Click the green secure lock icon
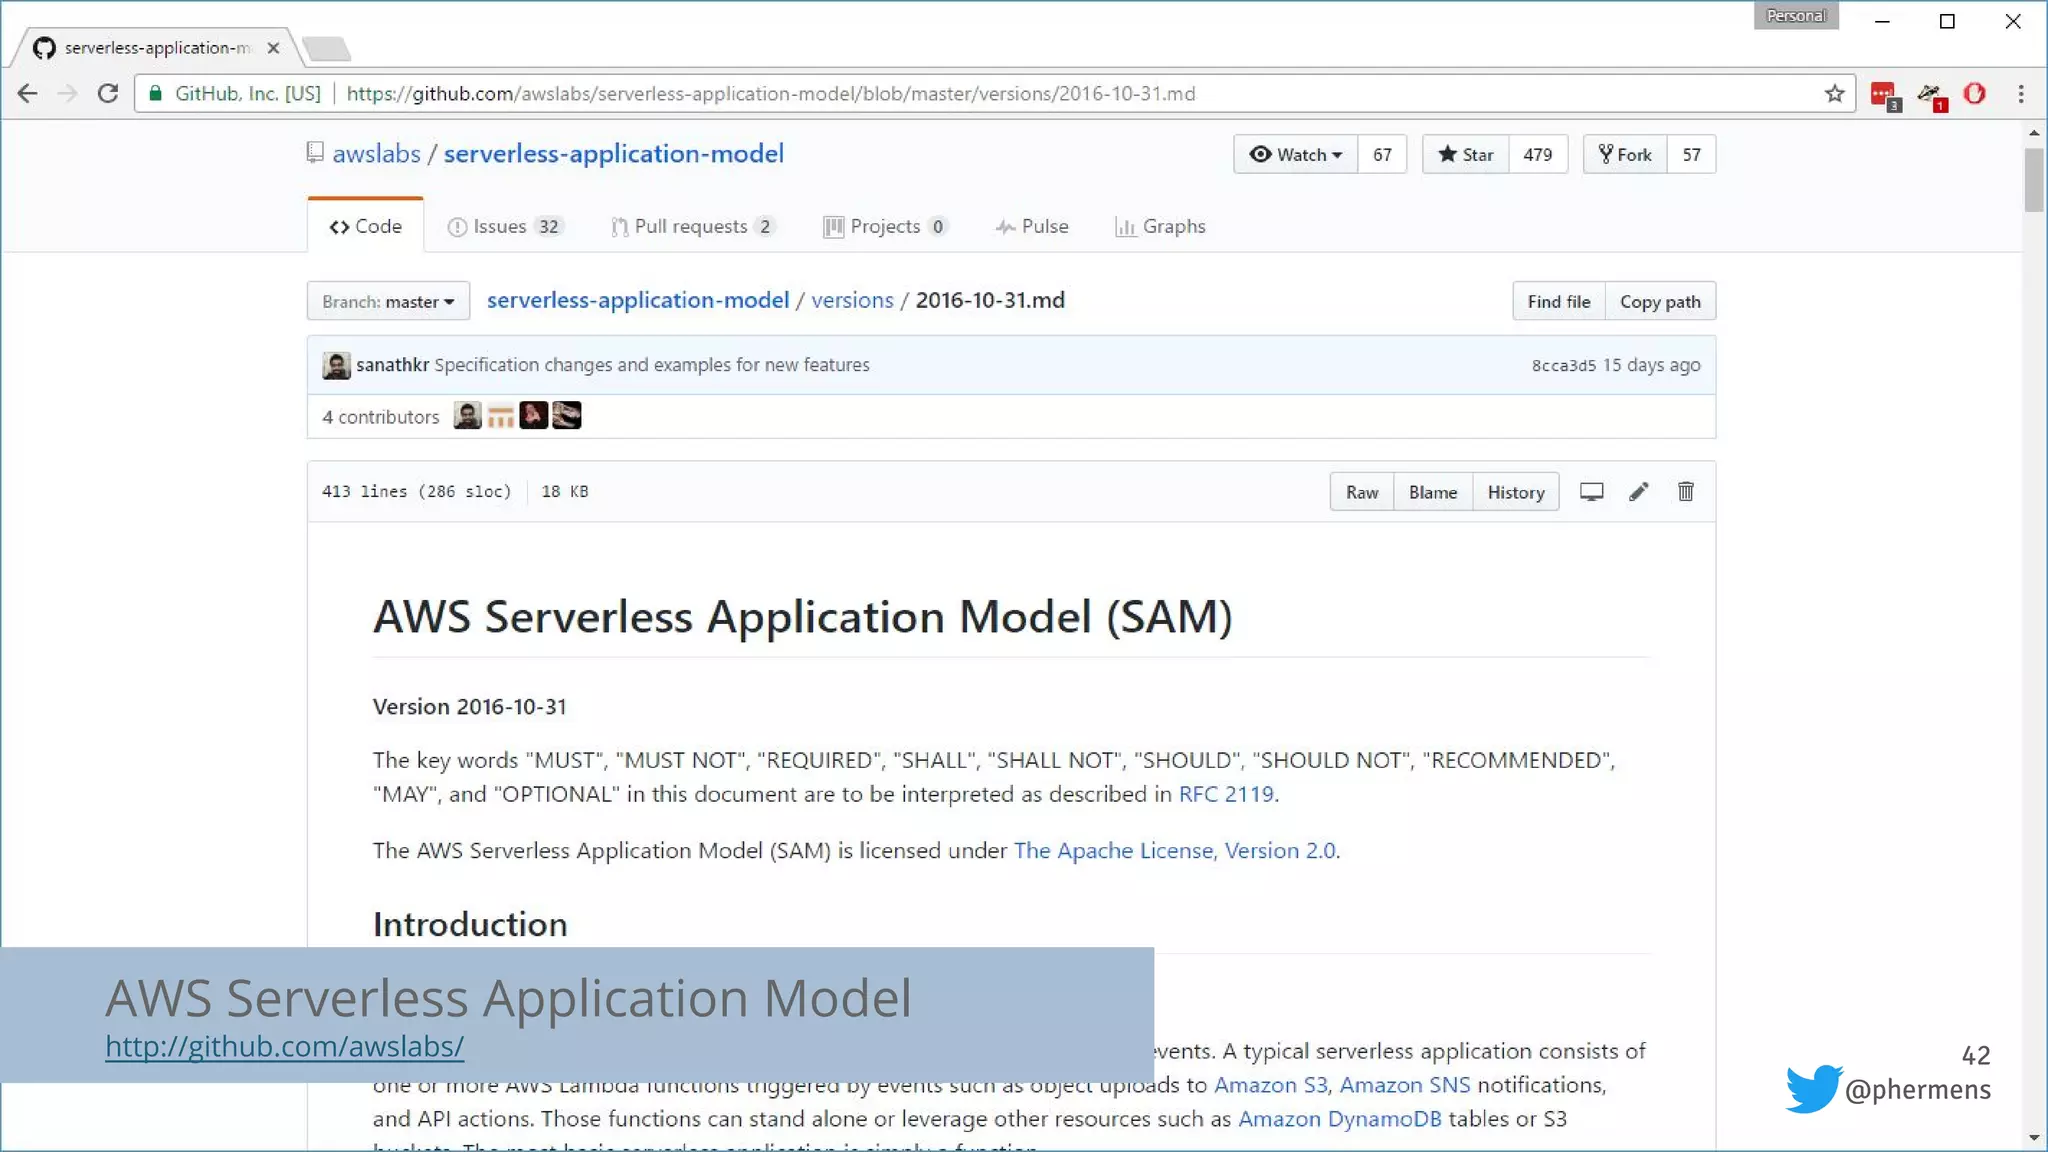The image size is (2048, 1152). [x=156, y=94]
